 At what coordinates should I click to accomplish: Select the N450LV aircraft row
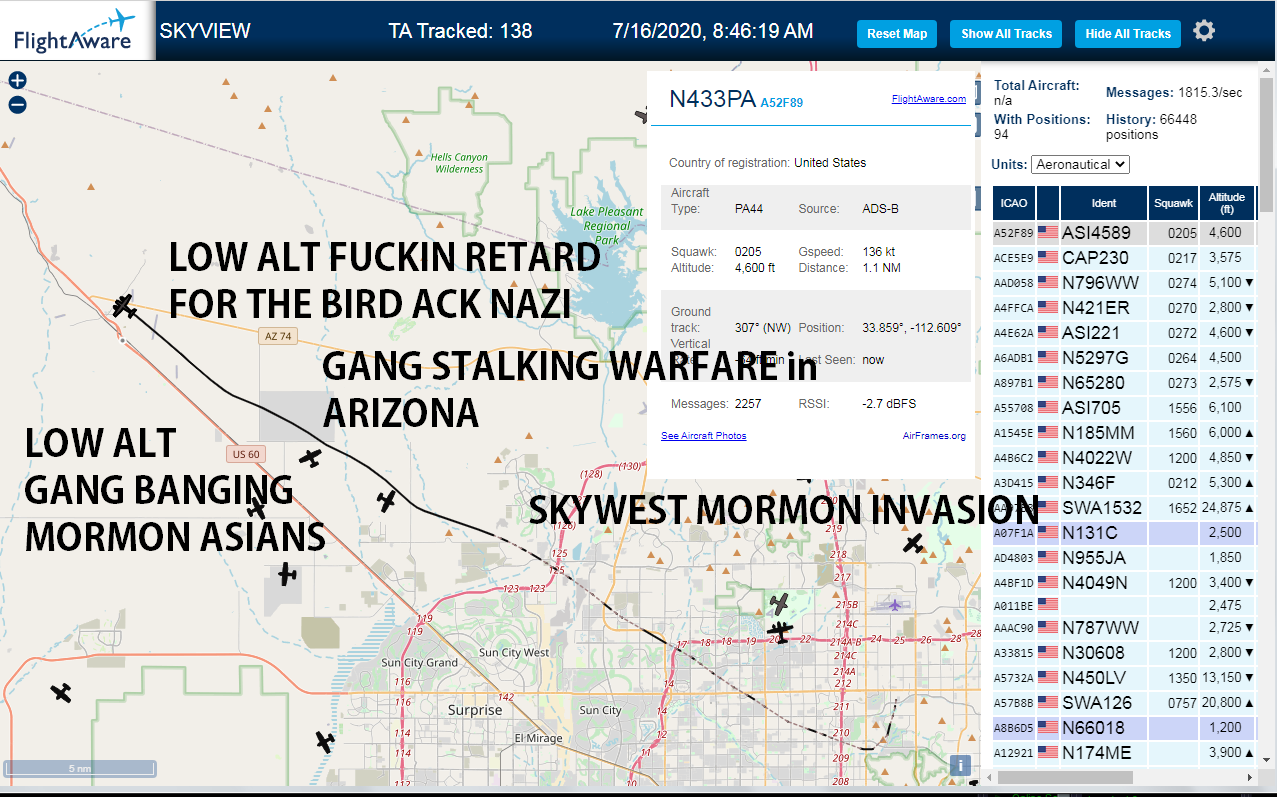tap(1125, 678)
